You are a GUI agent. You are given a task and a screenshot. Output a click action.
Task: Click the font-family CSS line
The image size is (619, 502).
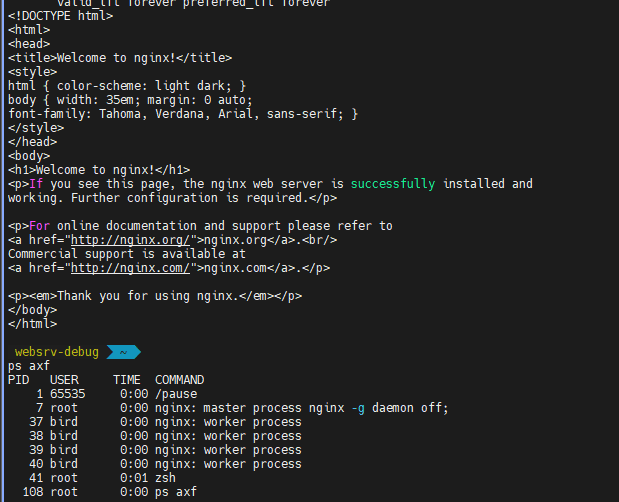coord(183,114)
